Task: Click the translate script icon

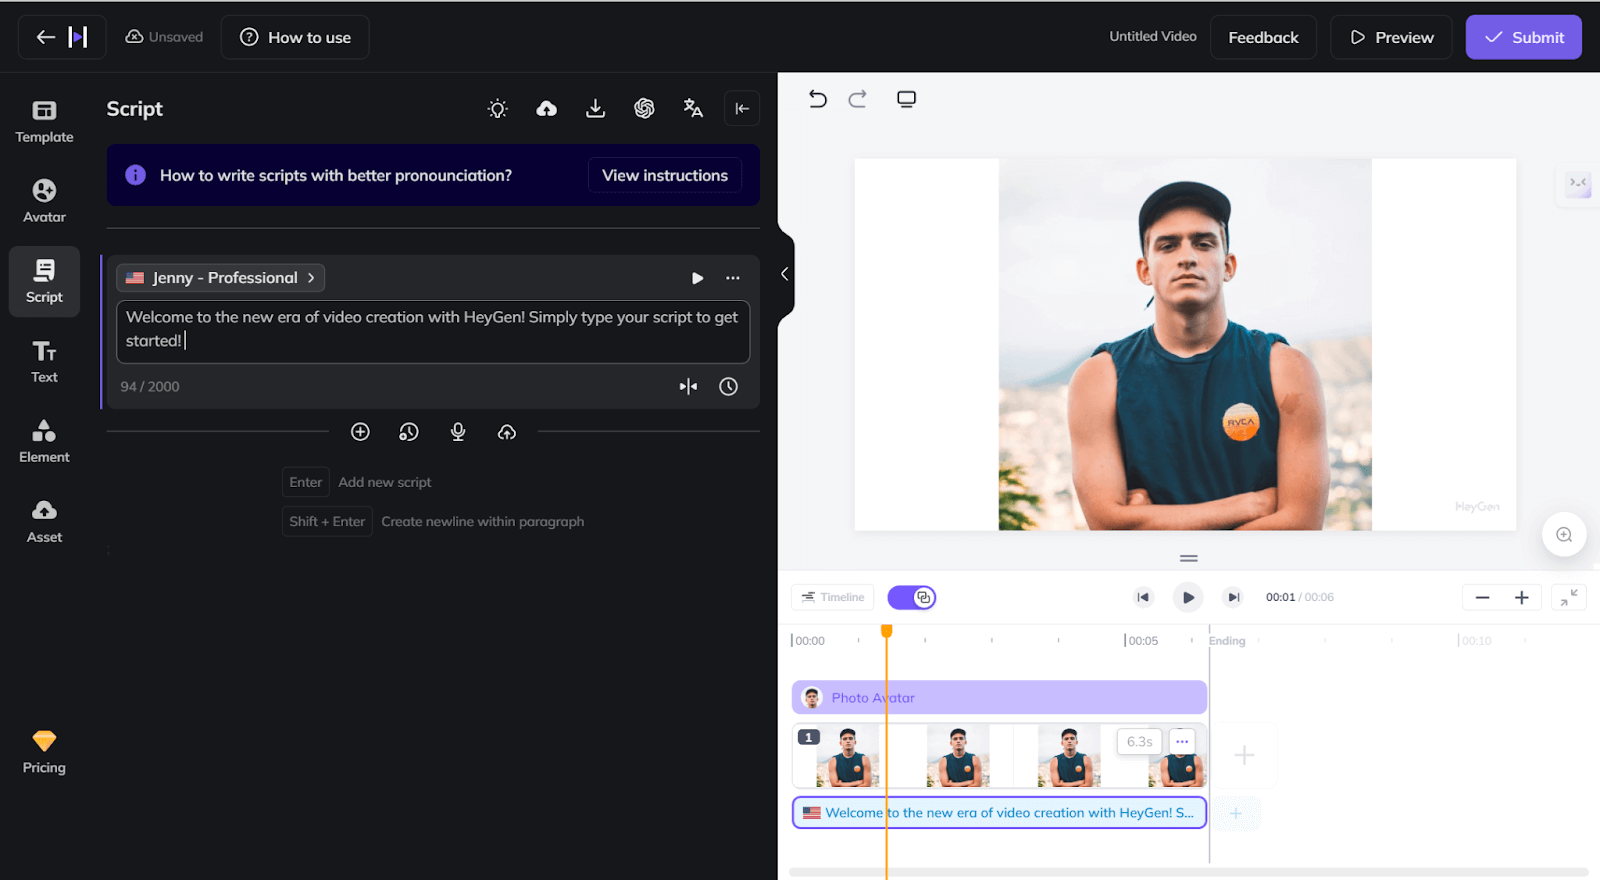Action: [693, 109]
